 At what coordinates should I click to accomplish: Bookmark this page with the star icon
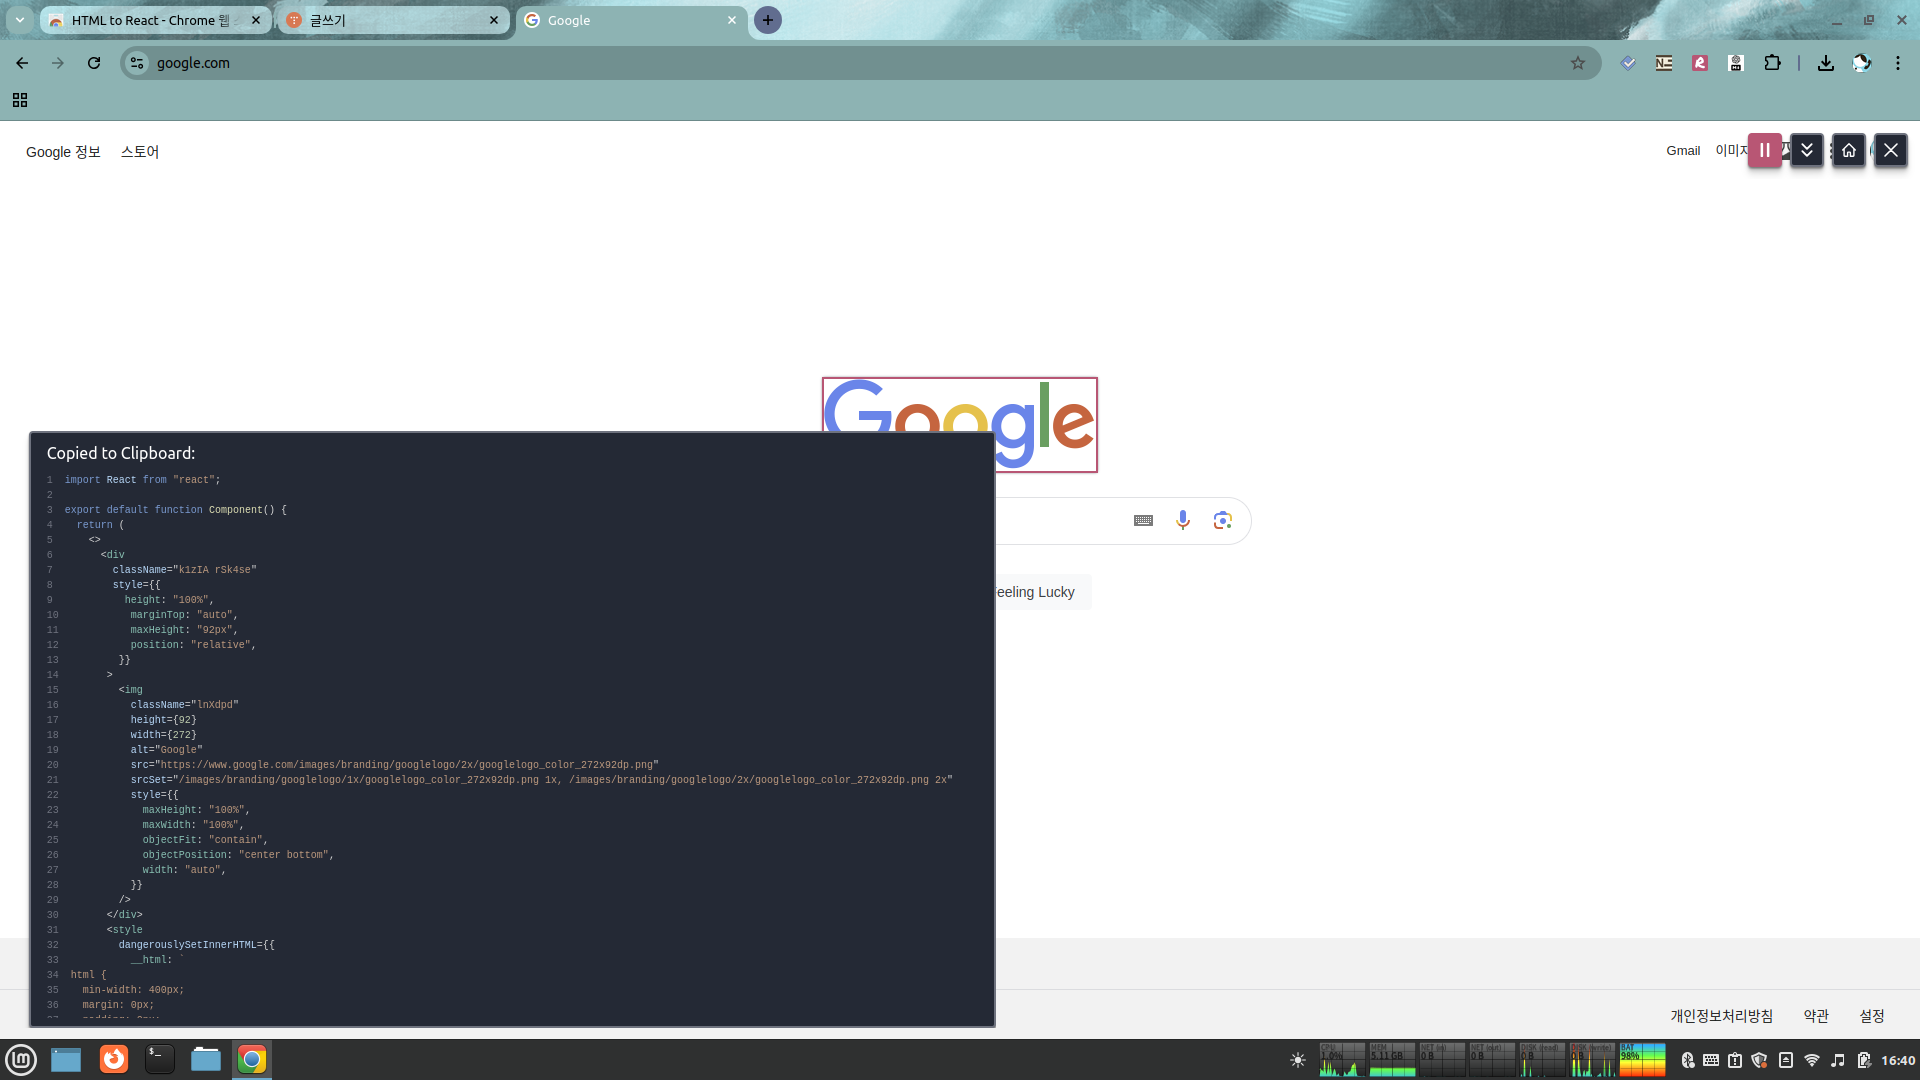pos(1577,63)
